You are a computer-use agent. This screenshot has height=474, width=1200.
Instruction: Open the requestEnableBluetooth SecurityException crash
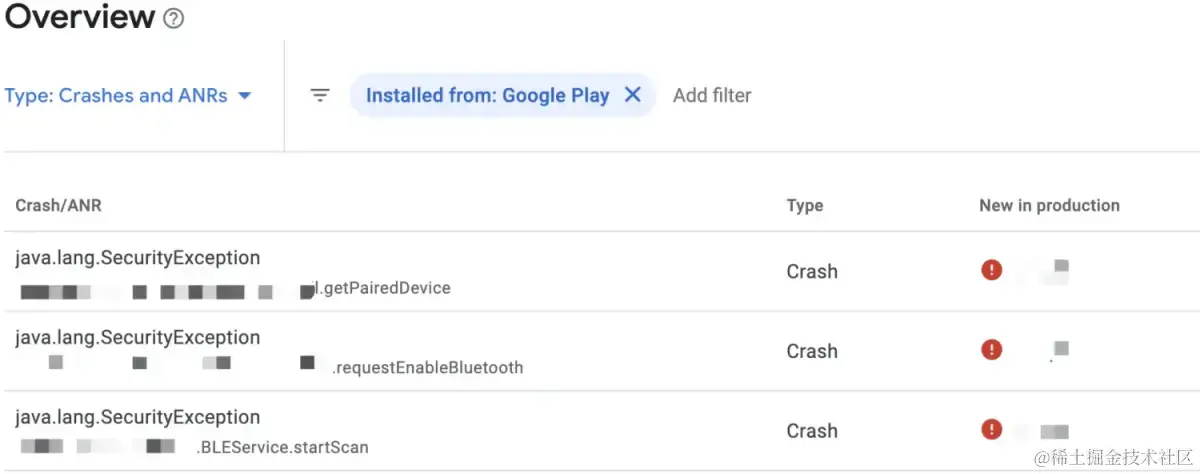point(137,338)
